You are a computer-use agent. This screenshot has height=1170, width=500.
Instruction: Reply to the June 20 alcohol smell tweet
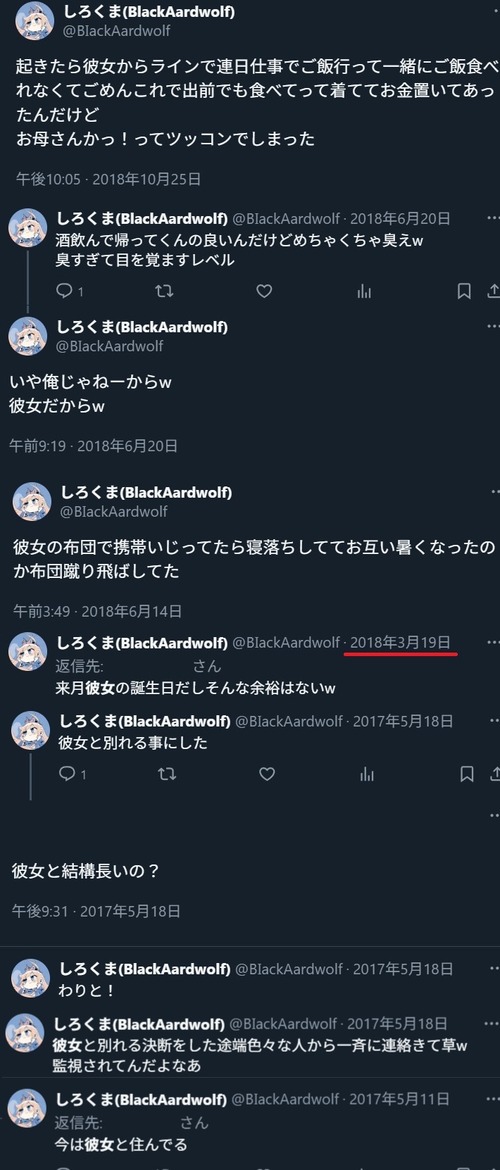[66, 292]
